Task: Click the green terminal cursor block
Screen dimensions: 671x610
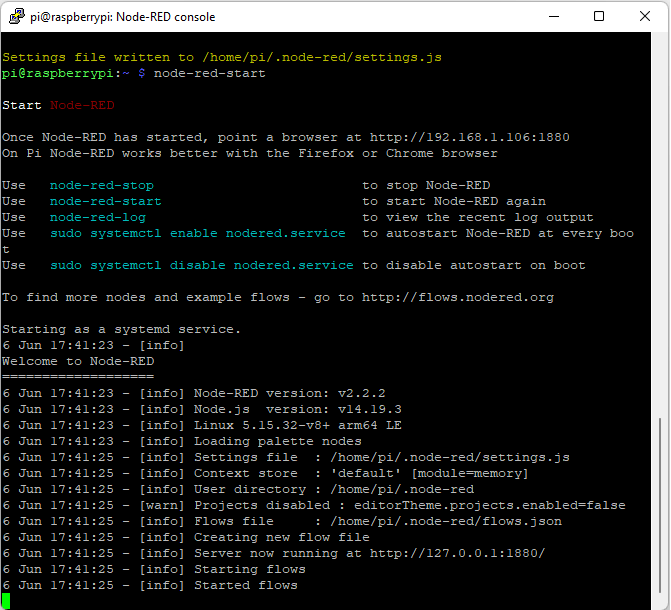Action: 6,600
